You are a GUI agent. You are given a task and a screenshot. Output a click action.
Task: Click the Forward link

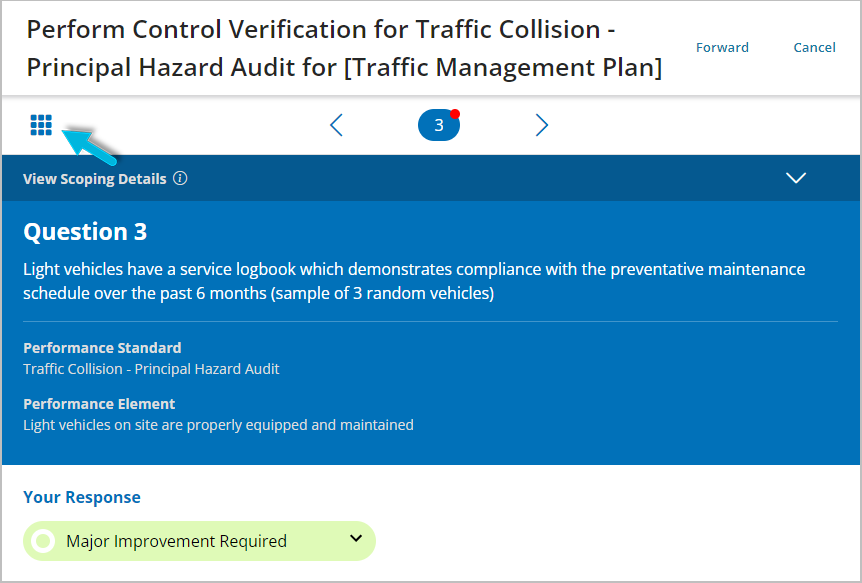click(x=722, y=47)
